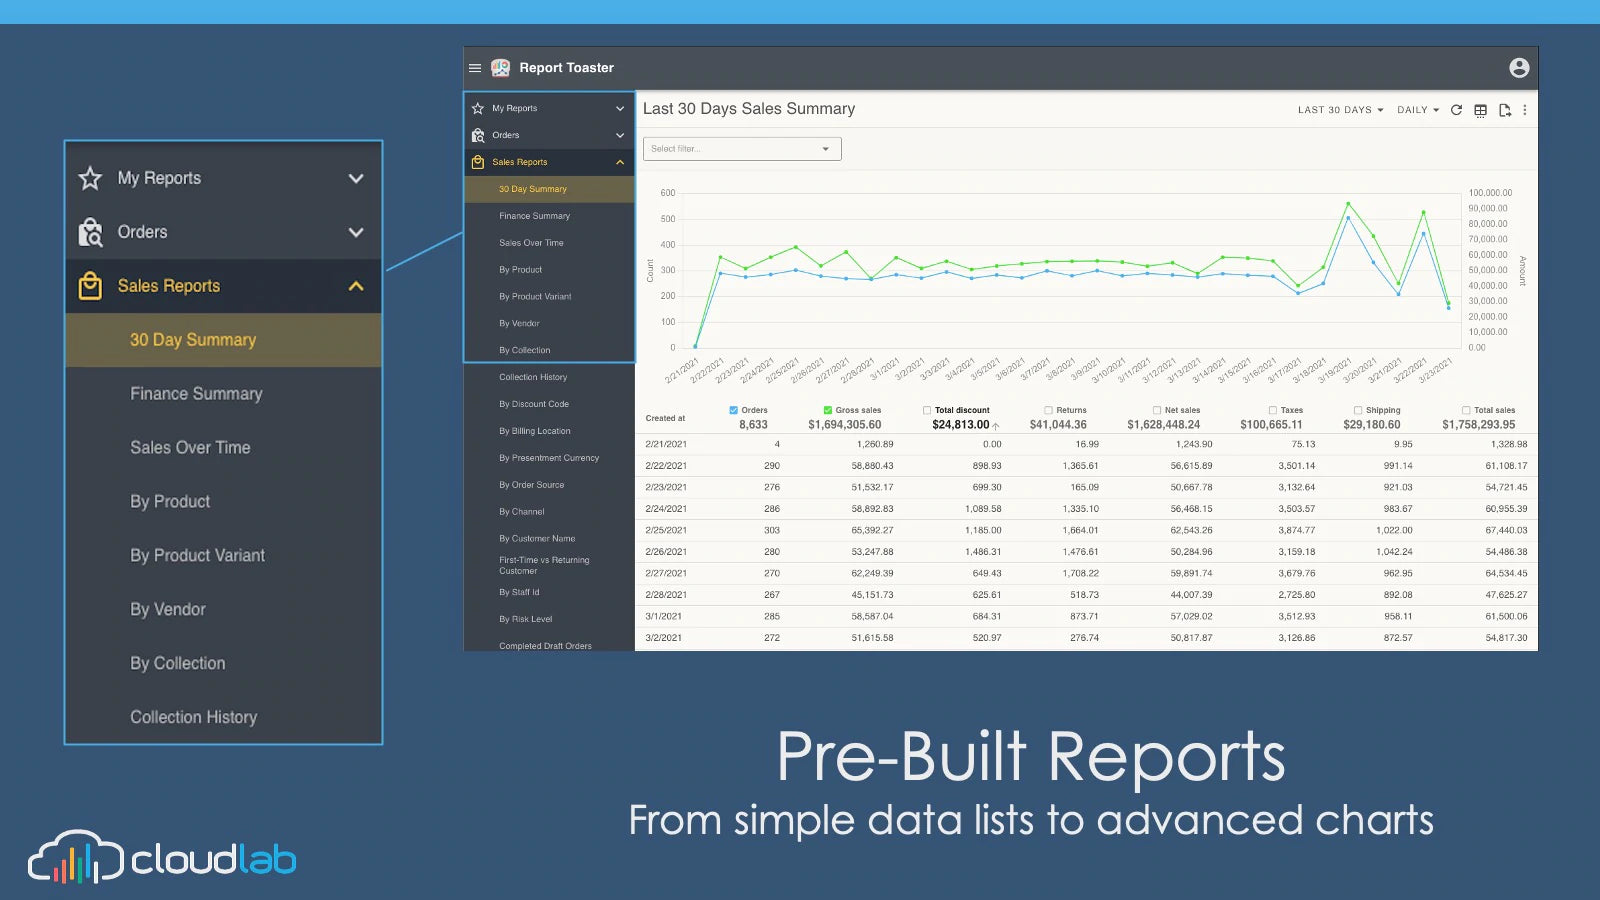Click the gross sales value 58,880.43
This screenshot has width=1600, height=900.
tap(872, 466)
